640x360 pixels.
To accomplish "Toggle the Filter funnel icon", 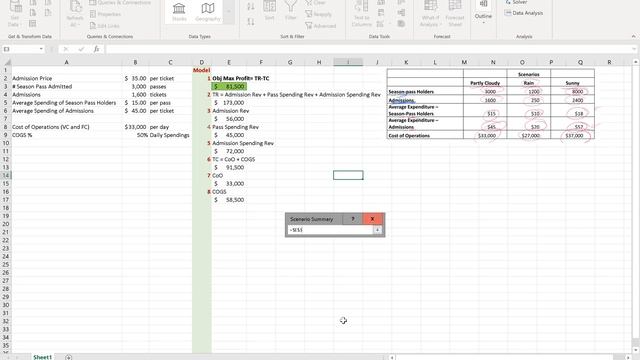I will 291,11.
